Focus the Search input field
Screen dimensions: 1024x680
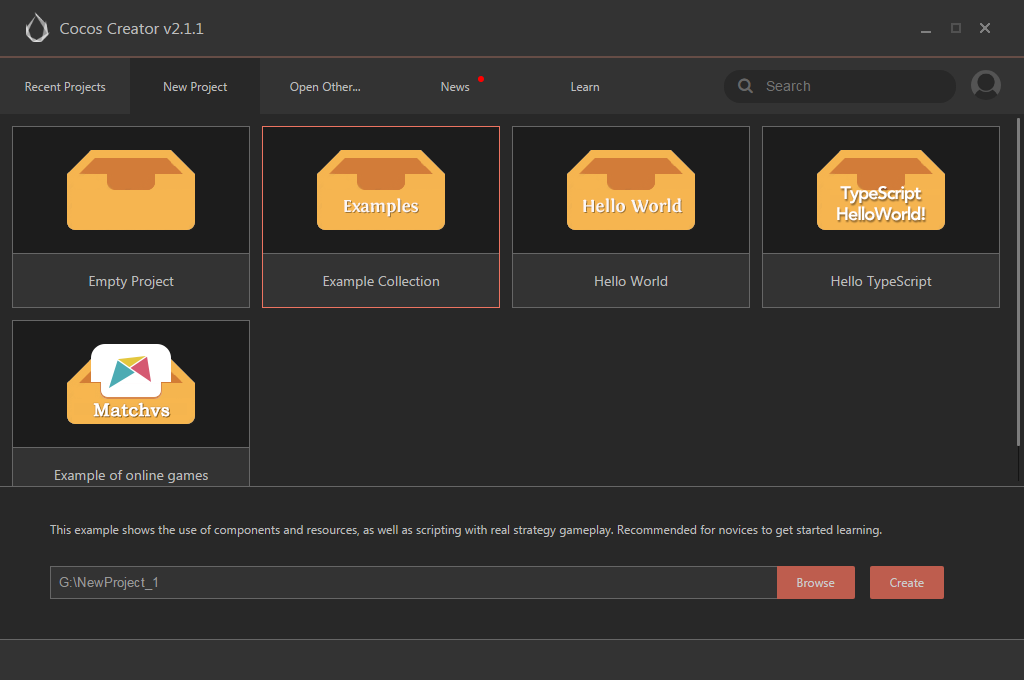click(840, 86)
